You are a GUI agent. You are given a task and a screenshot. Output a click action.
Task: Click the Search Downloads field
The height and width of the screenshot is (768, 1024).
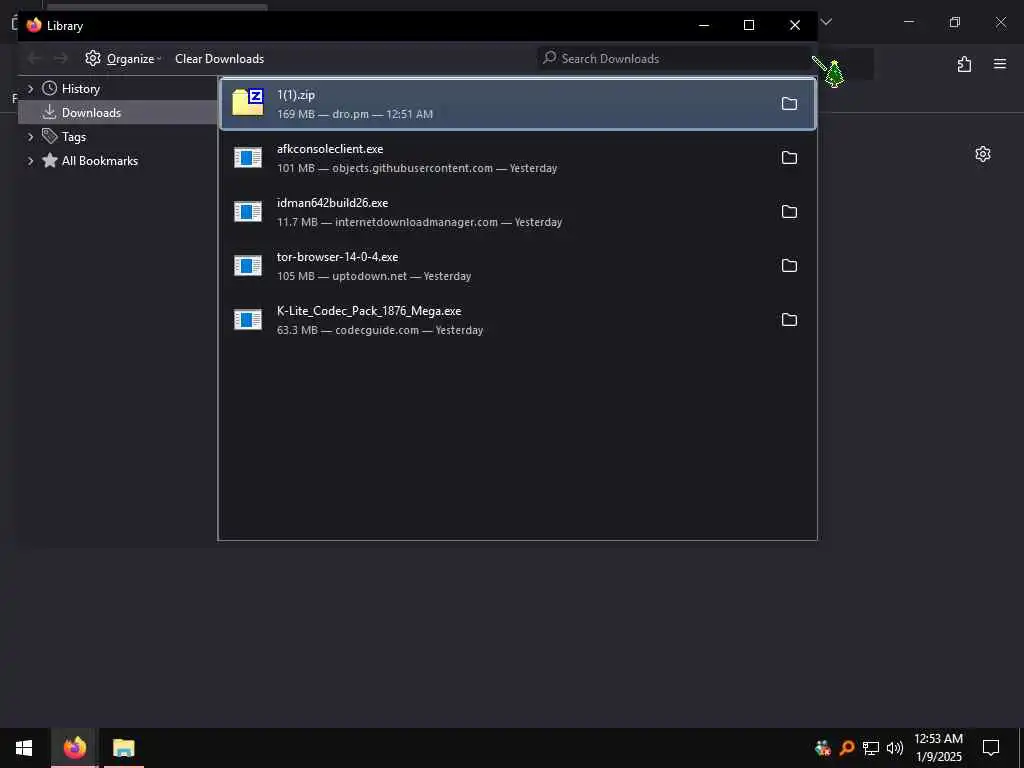pos(674,59)
